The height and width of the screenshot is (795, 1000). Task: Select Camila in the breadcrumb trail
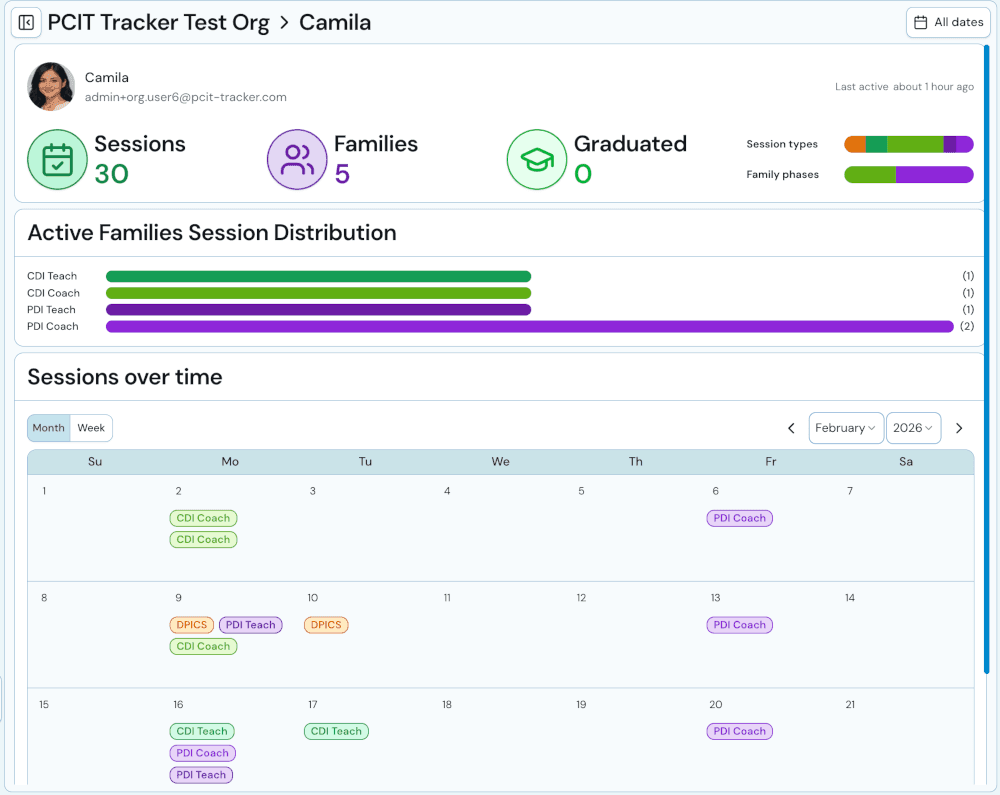click(334, 22)
